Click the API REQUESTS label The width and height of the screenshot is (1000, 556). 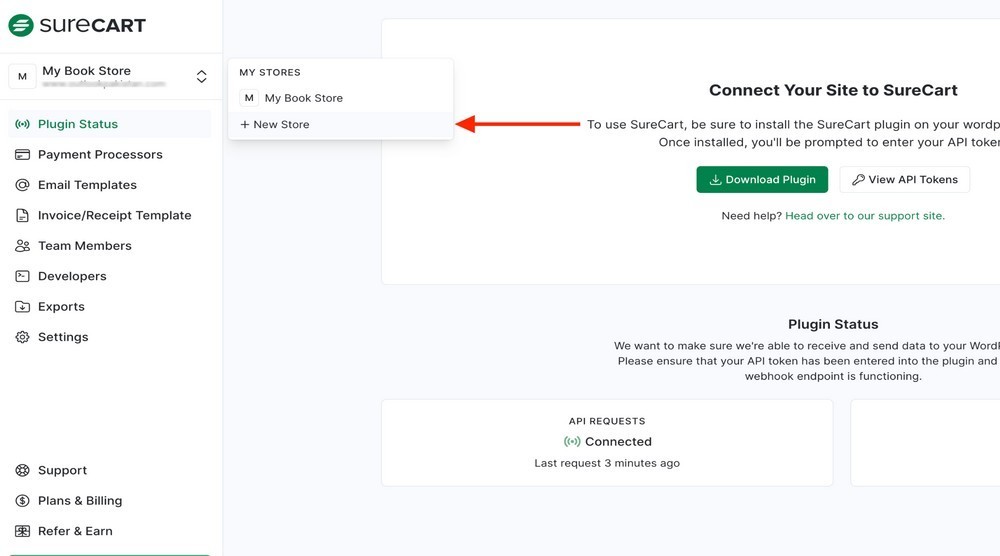[607, 421]
